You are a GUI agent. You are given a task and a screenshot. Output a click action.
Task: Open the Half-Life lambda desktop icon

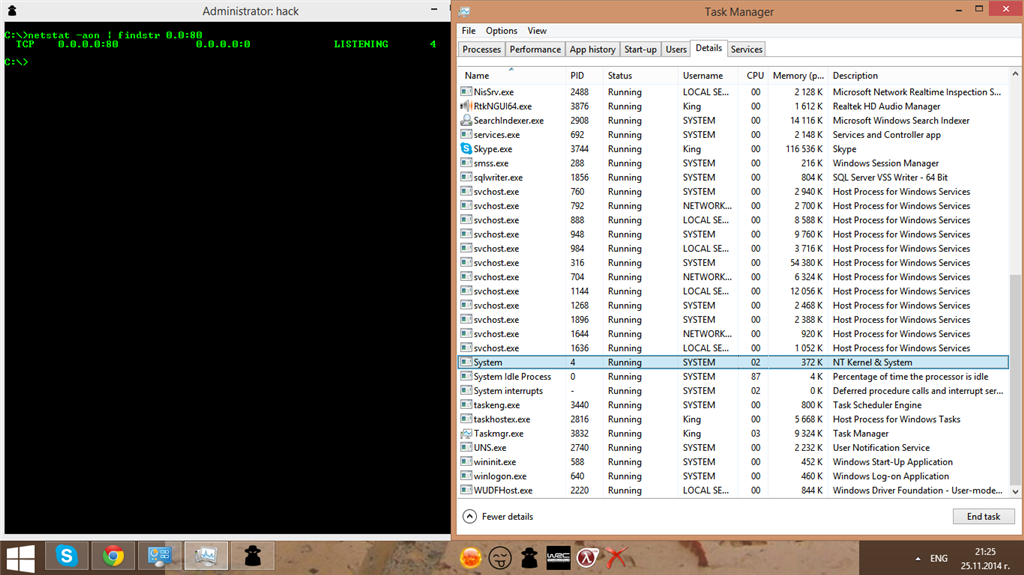click(587, 557)
